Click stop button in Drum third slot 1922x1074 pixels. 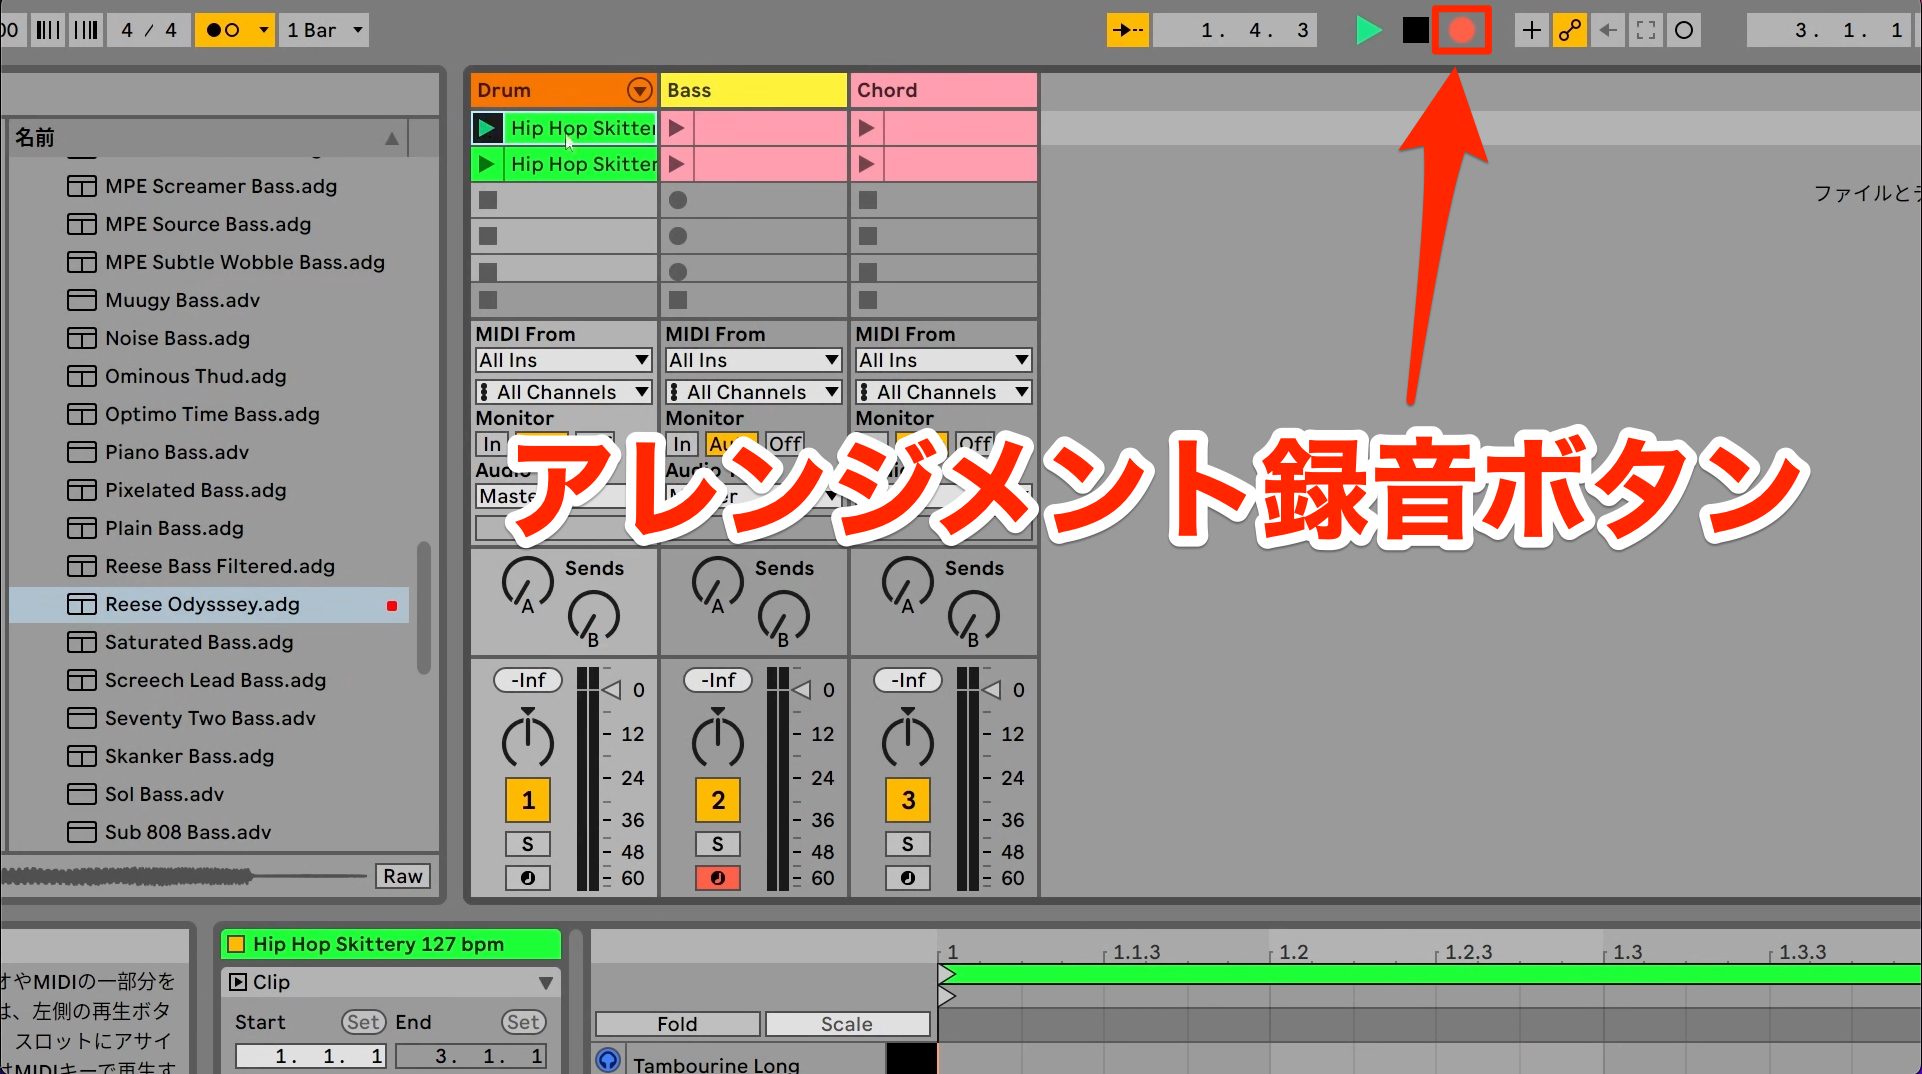pos(488,200)
